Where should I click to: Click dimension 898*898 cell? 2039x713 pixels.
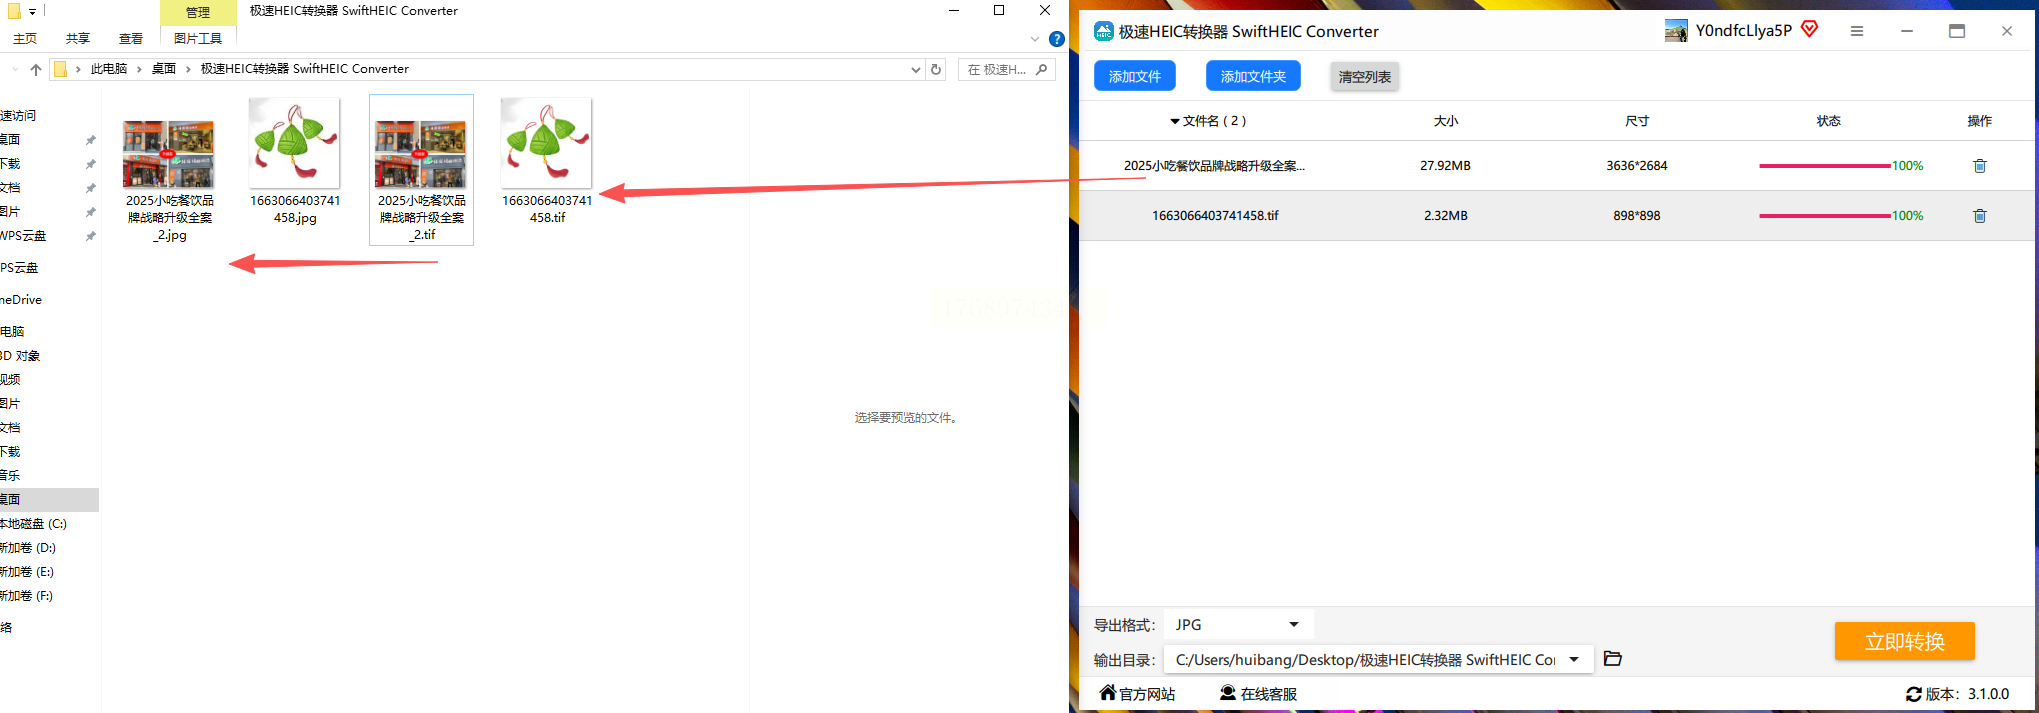pyautogui.click(x=1636, y=216)
